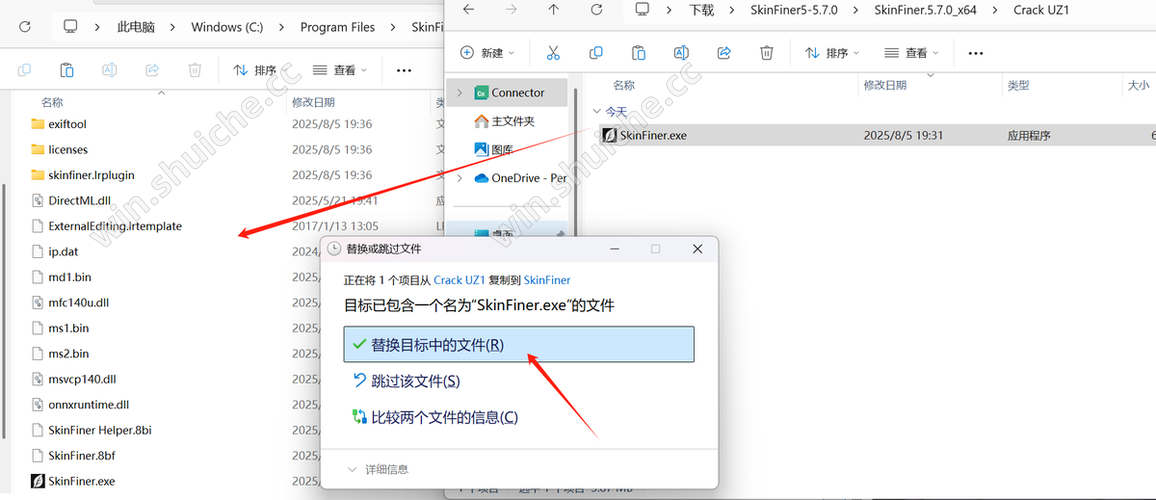
Task: Click the delete icon in SkinFiner folder window
Action: click(195, 70)
